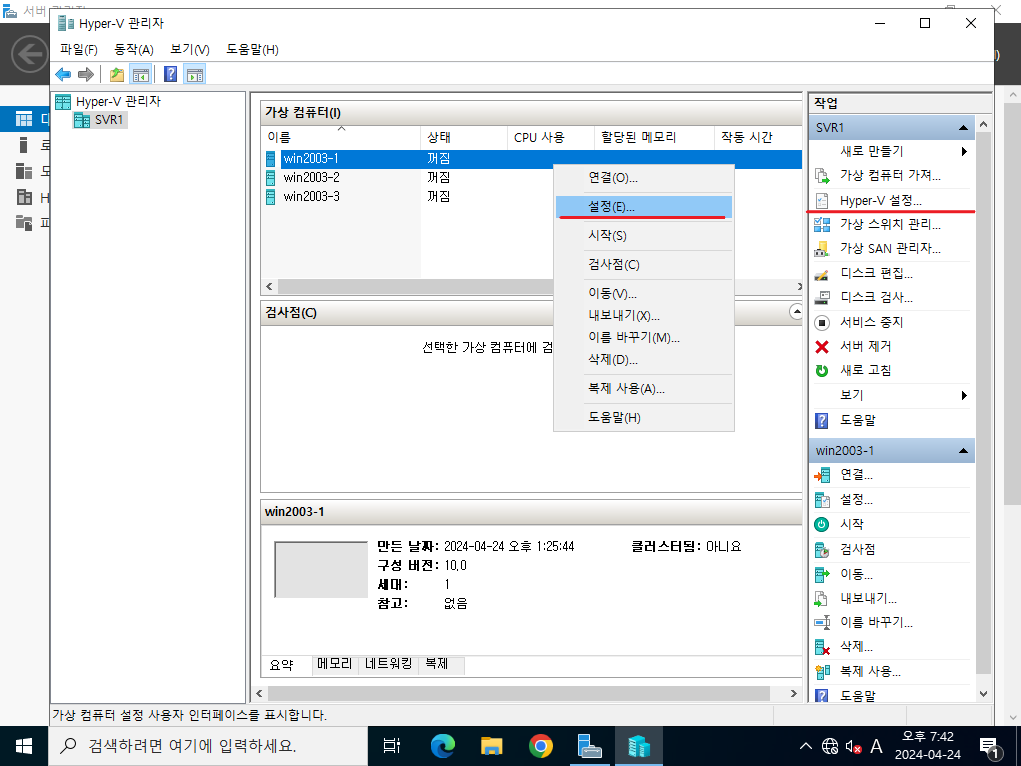This screenshot has height=766, width=1021.
Task: Choose 삭제(D)... from the context menu
Action: 644,360
